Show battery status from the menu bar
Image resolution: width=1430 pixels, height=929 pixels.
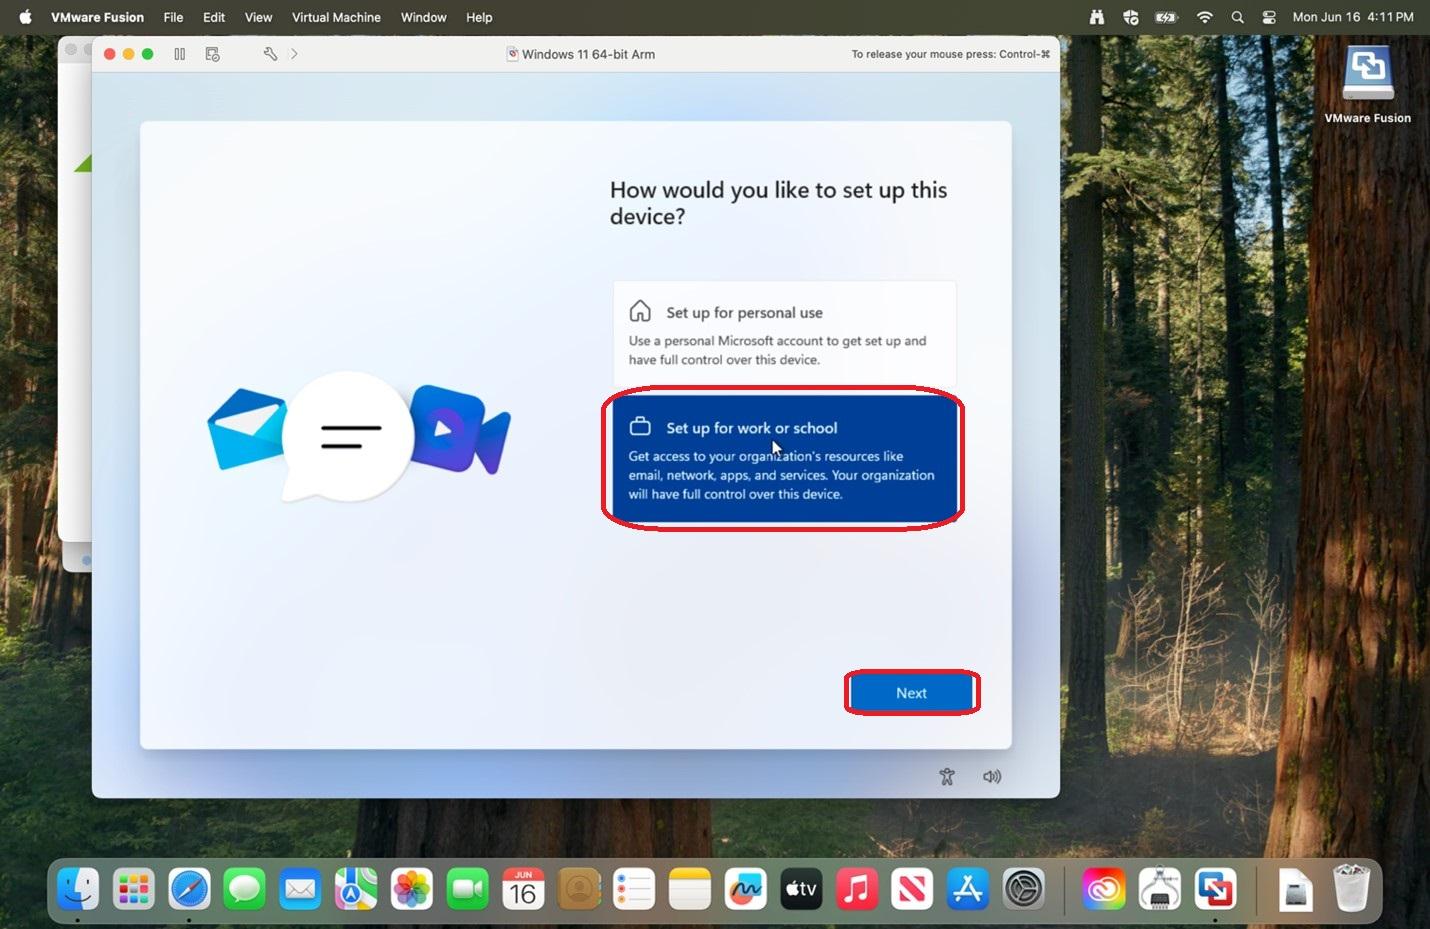click(1167, 17)
